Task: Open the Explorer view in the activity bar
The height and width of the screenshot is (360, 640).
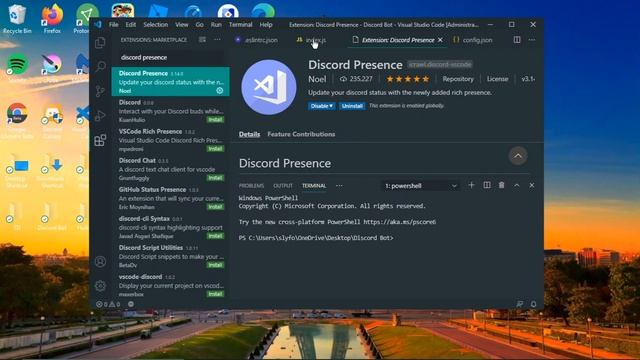Action: pyautogui.click(x=100, y=42)
